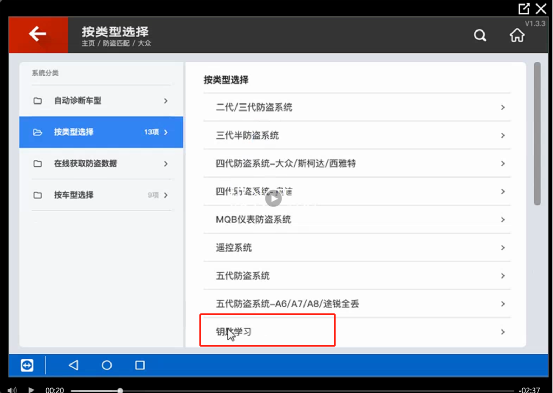Go to home via house icon

[517, 35]
